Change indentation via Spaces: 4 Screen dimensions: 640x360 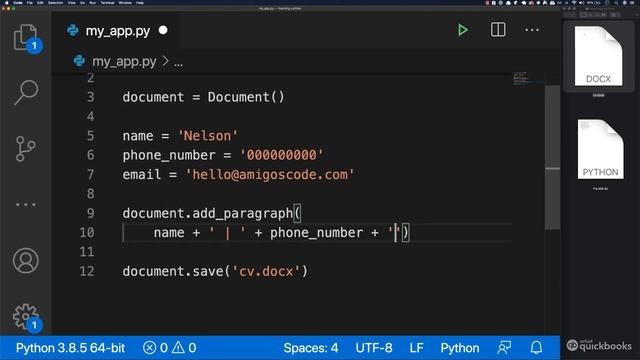click(x=311, y=348)
